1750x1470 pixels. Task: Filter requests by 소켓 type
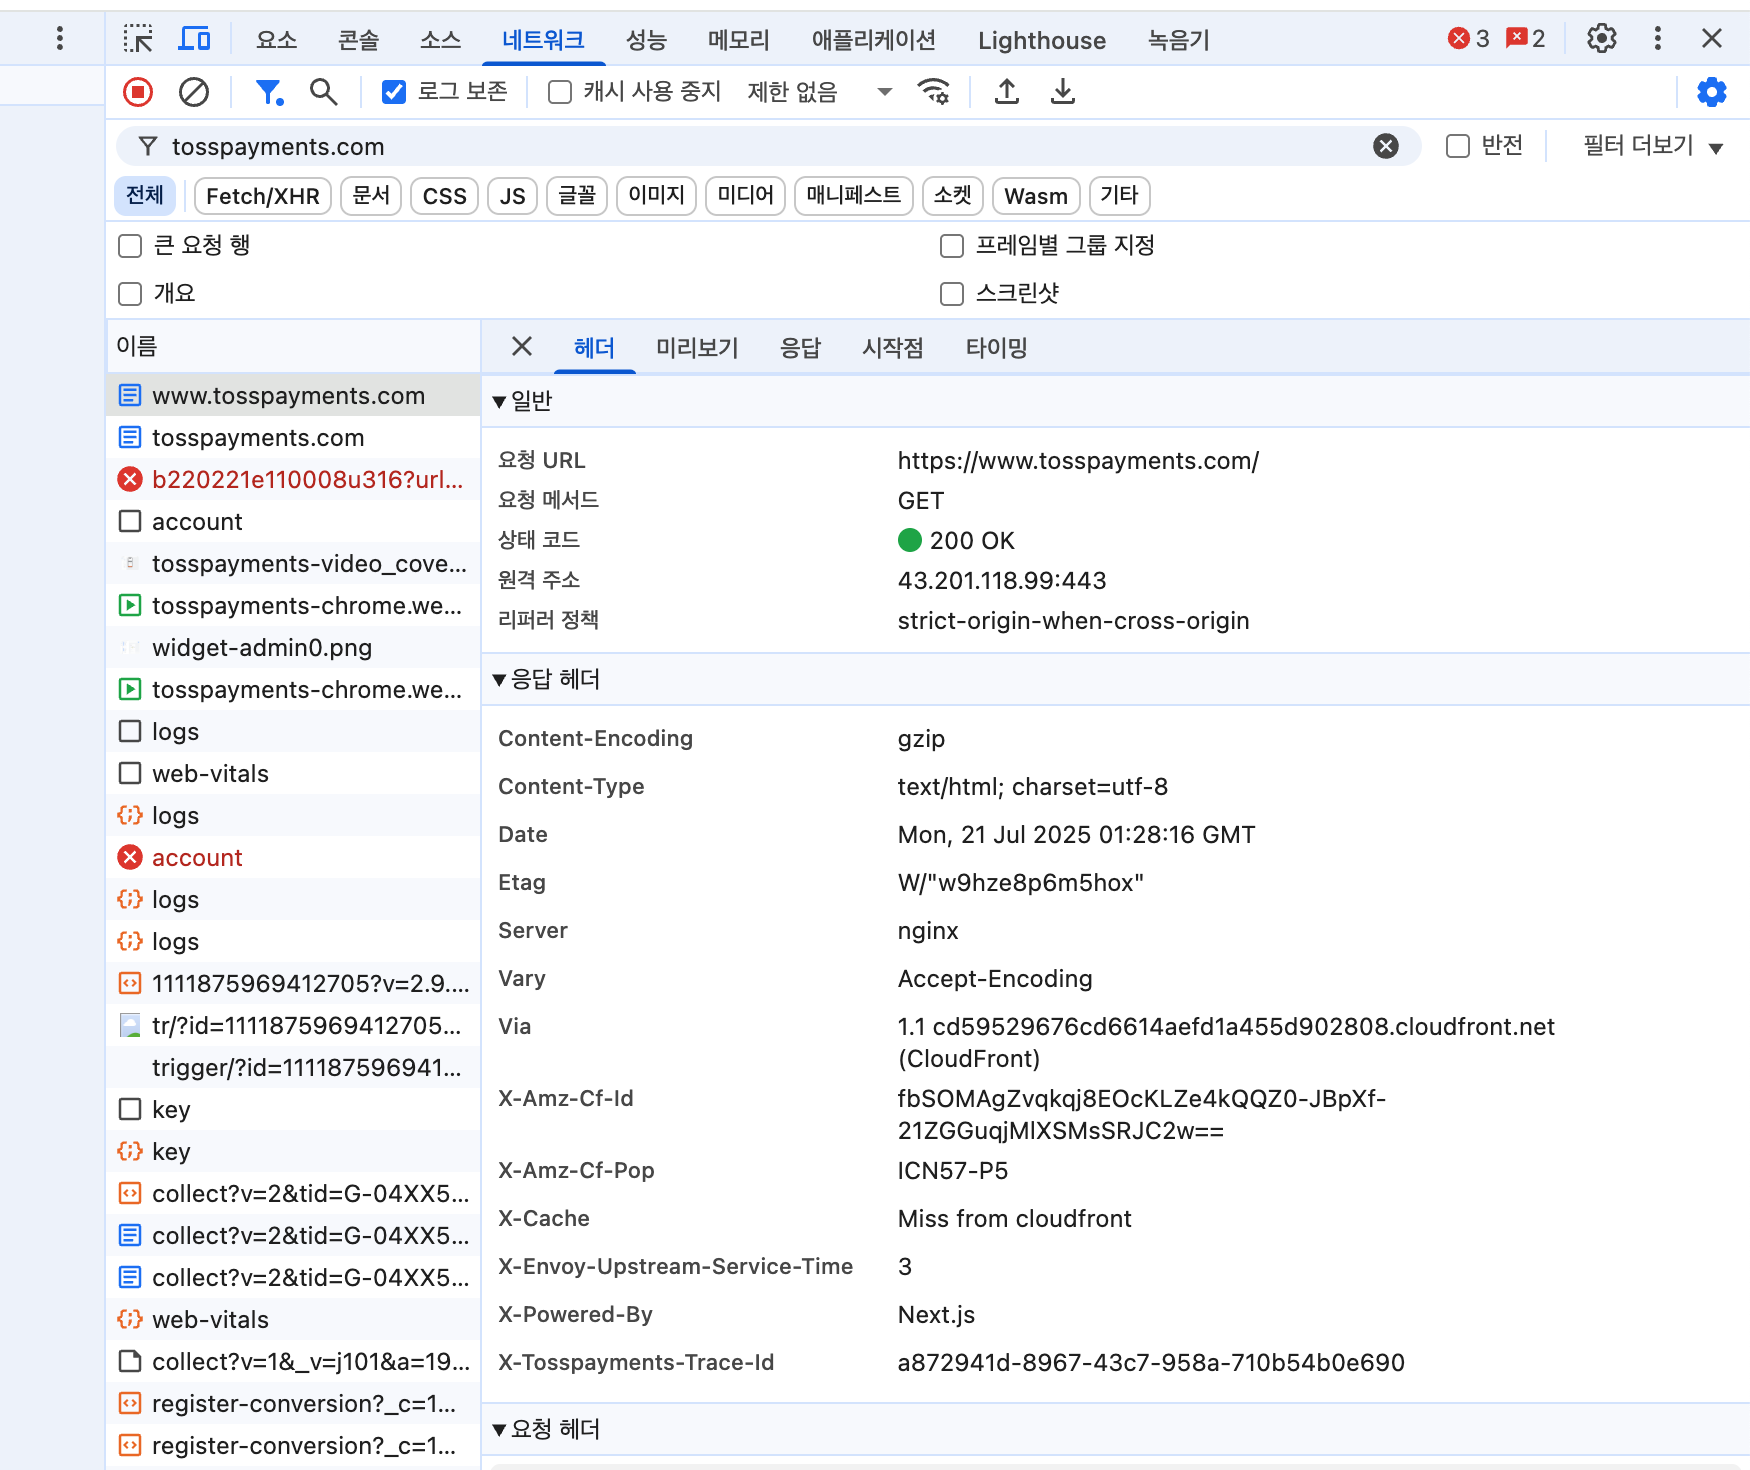click(x=953, y=196)
